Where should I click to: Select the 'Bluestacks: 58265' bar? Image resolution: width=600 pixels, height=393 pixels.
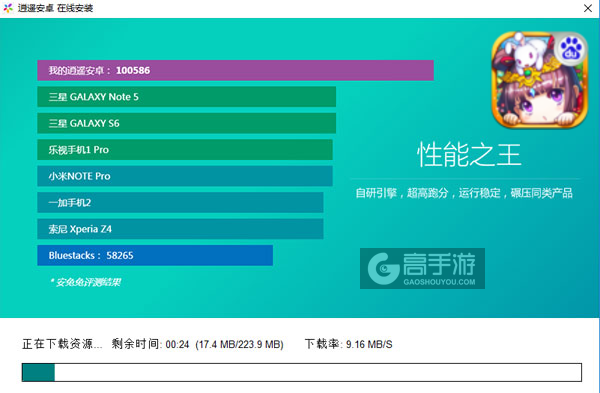point(155,255)
